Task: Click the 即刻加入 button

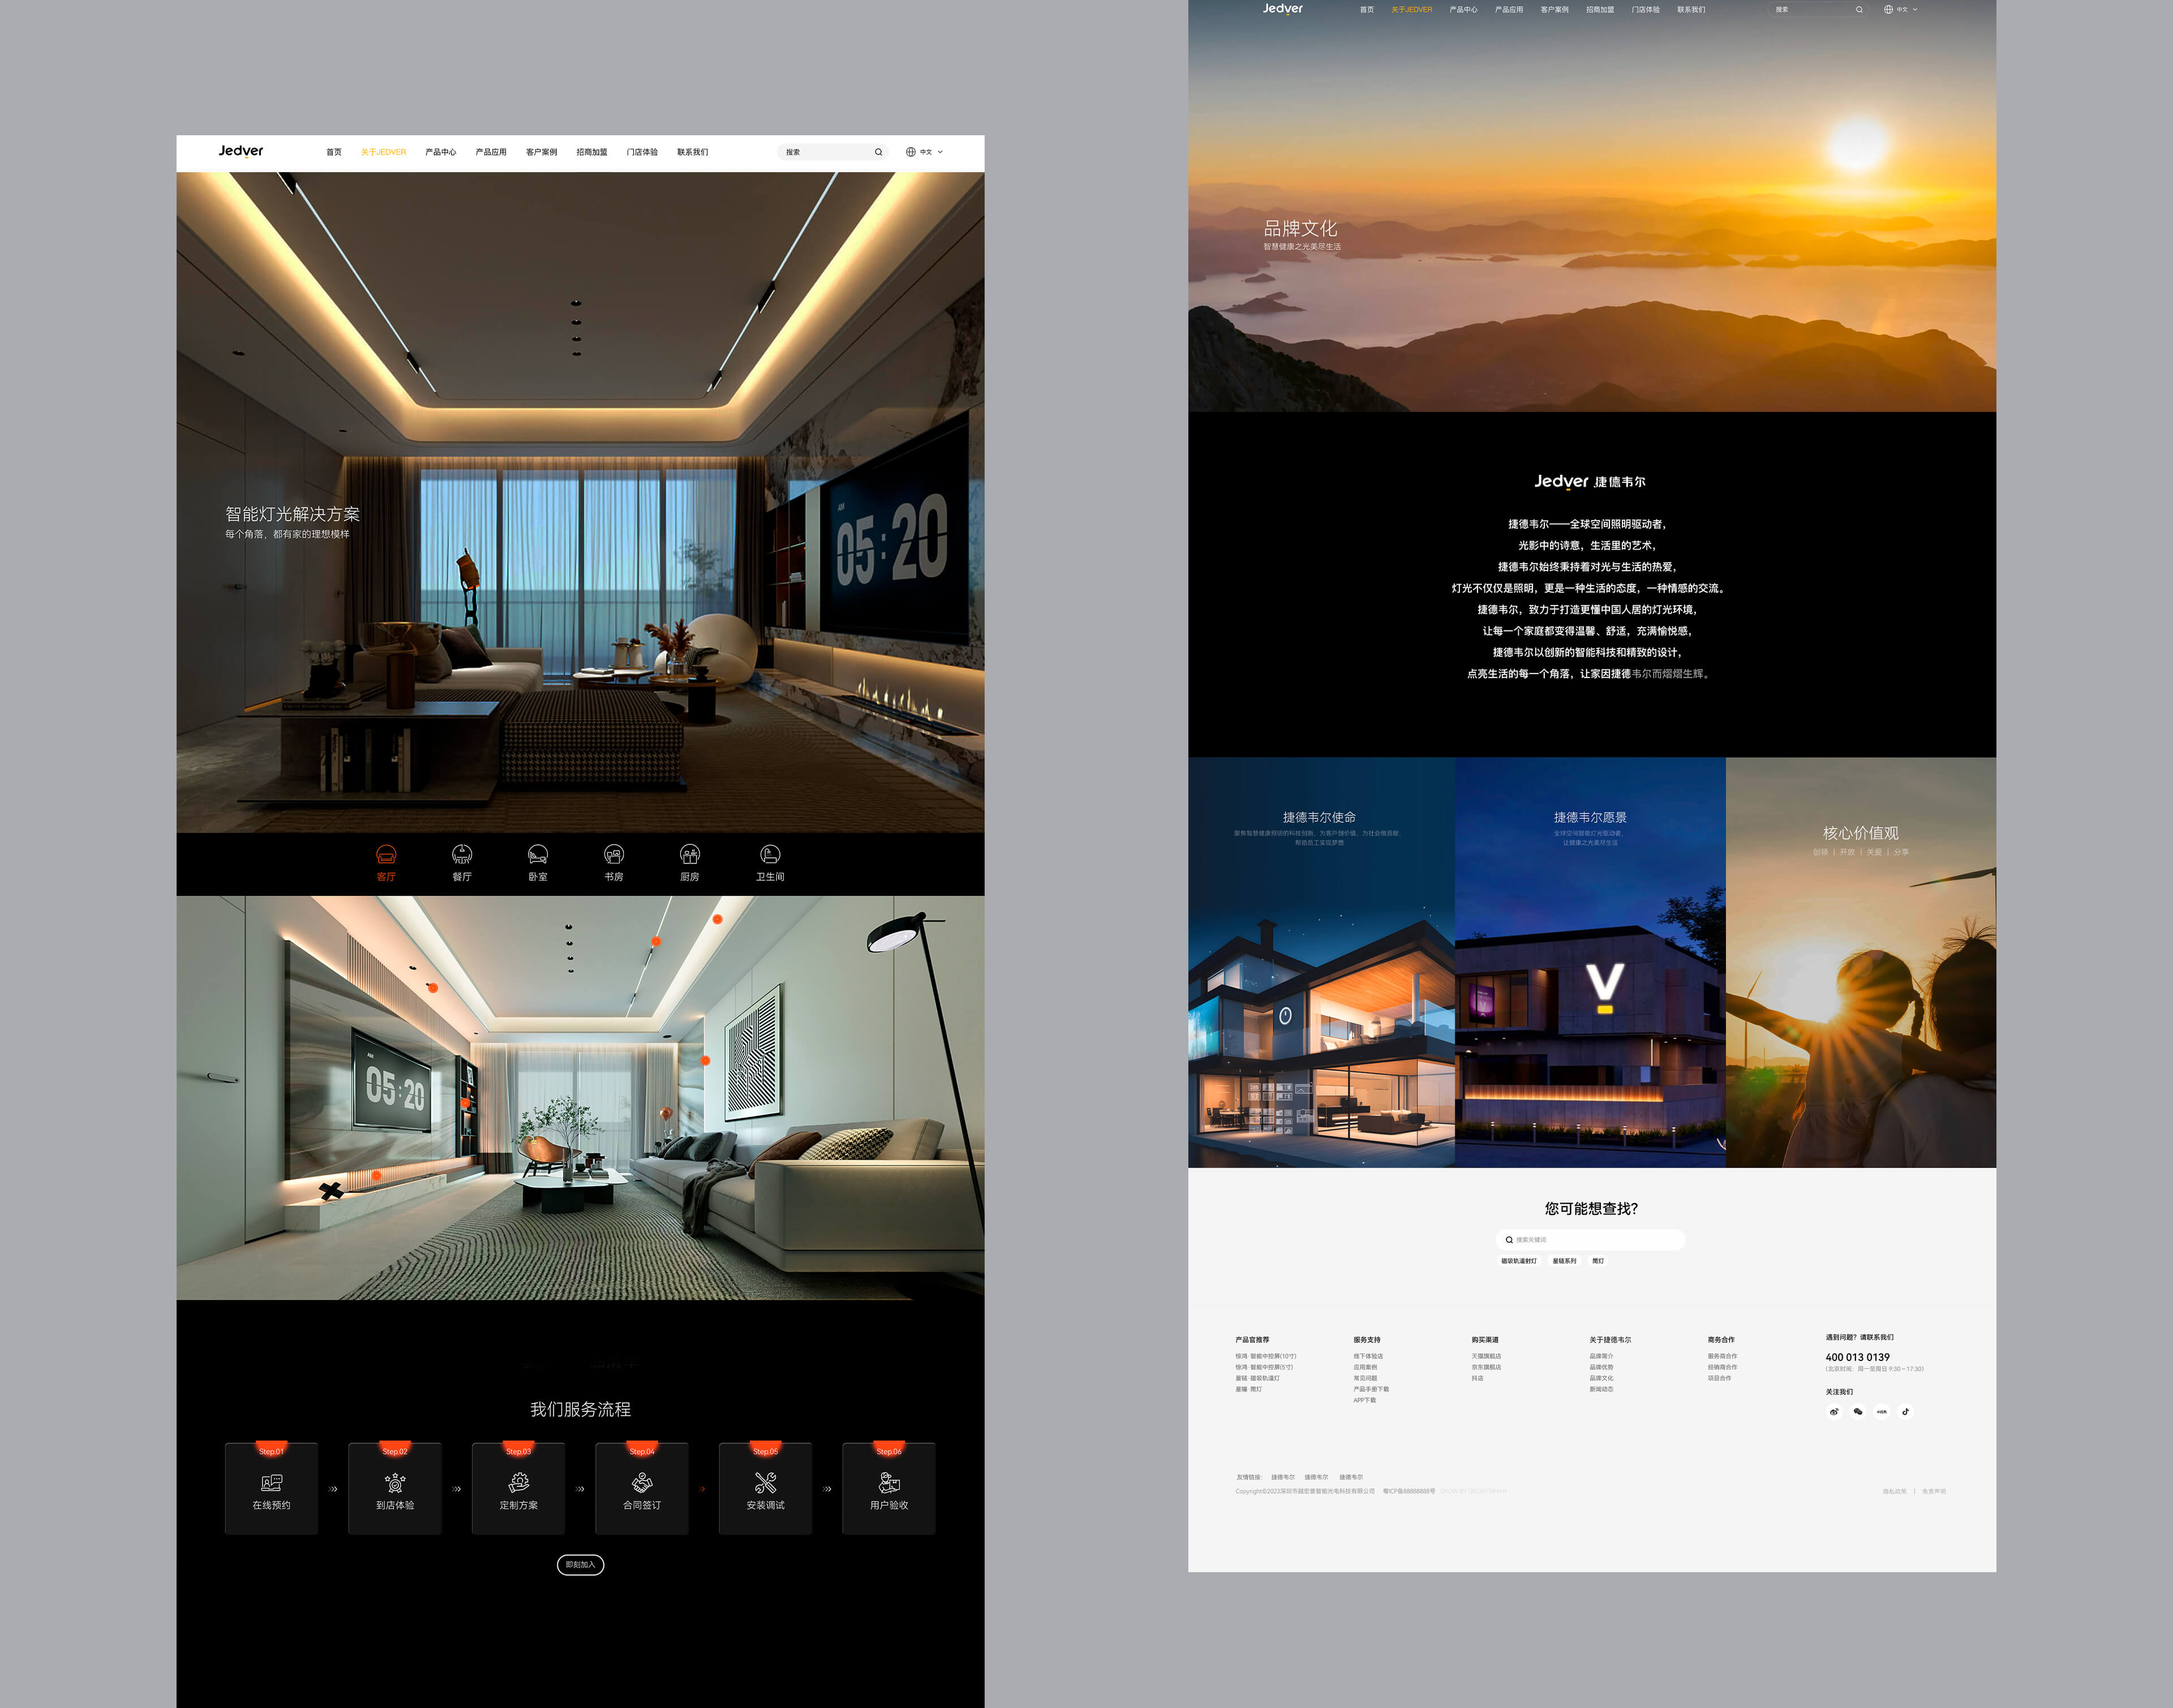Action: pyautogui.click(x=580, y=1565)
